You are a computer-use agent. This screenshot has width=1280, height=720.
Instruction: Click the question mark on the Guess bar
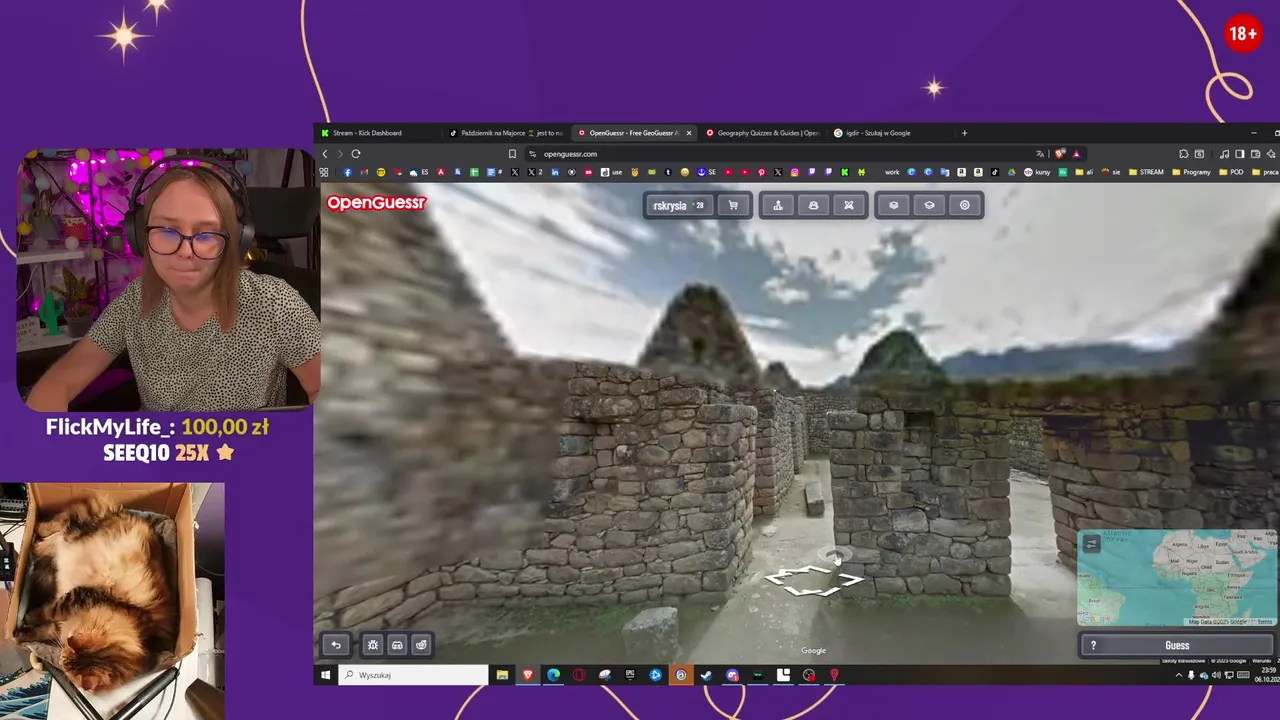[x=1093, y=645]
